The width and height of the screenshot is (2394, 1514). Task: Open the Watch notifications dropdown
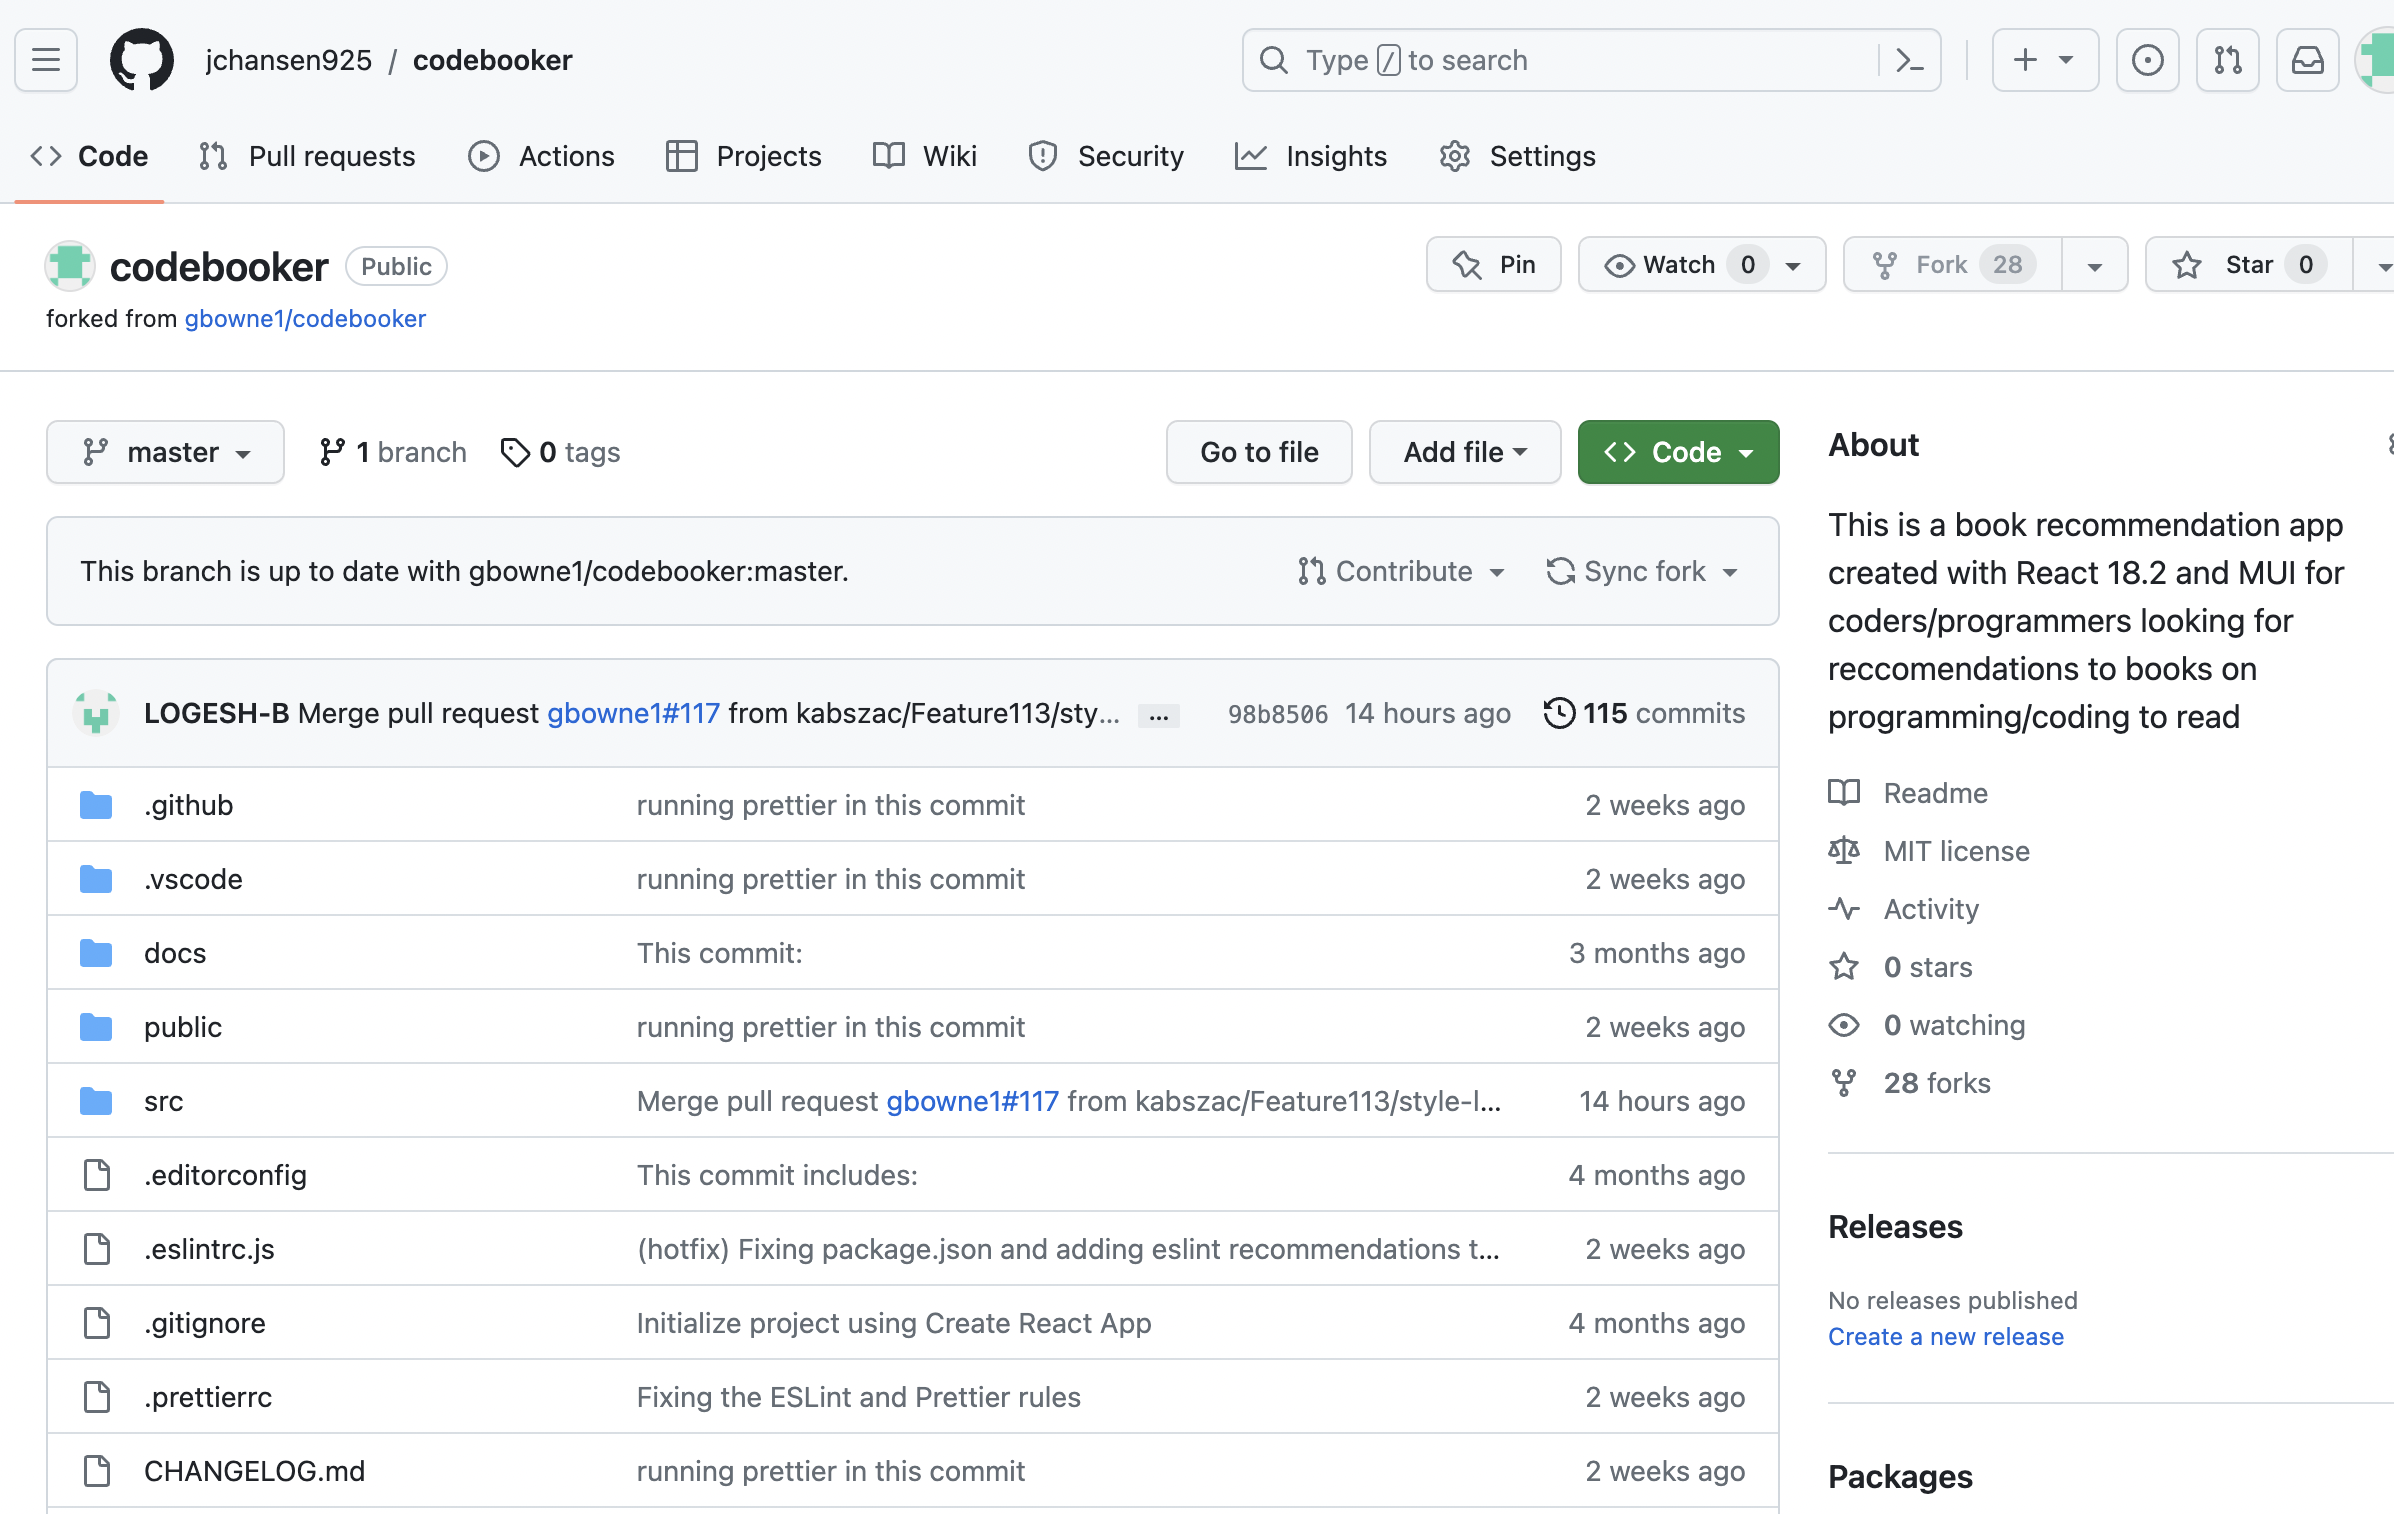click(1702, 264)
